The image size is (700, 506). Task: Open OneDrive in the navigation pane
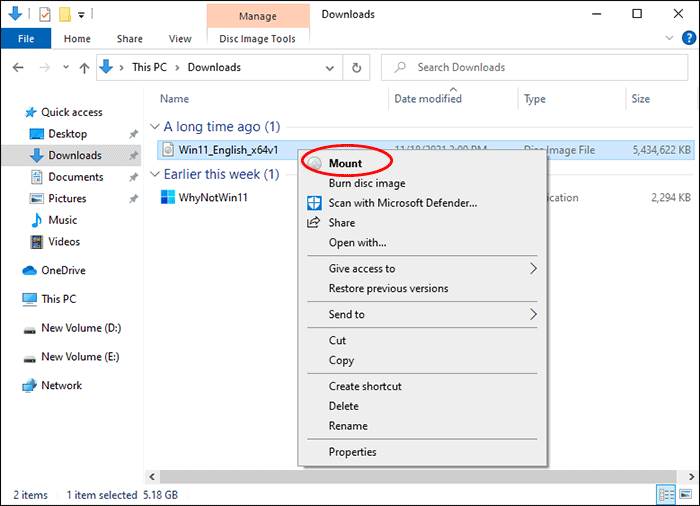(x=62, y=270)
